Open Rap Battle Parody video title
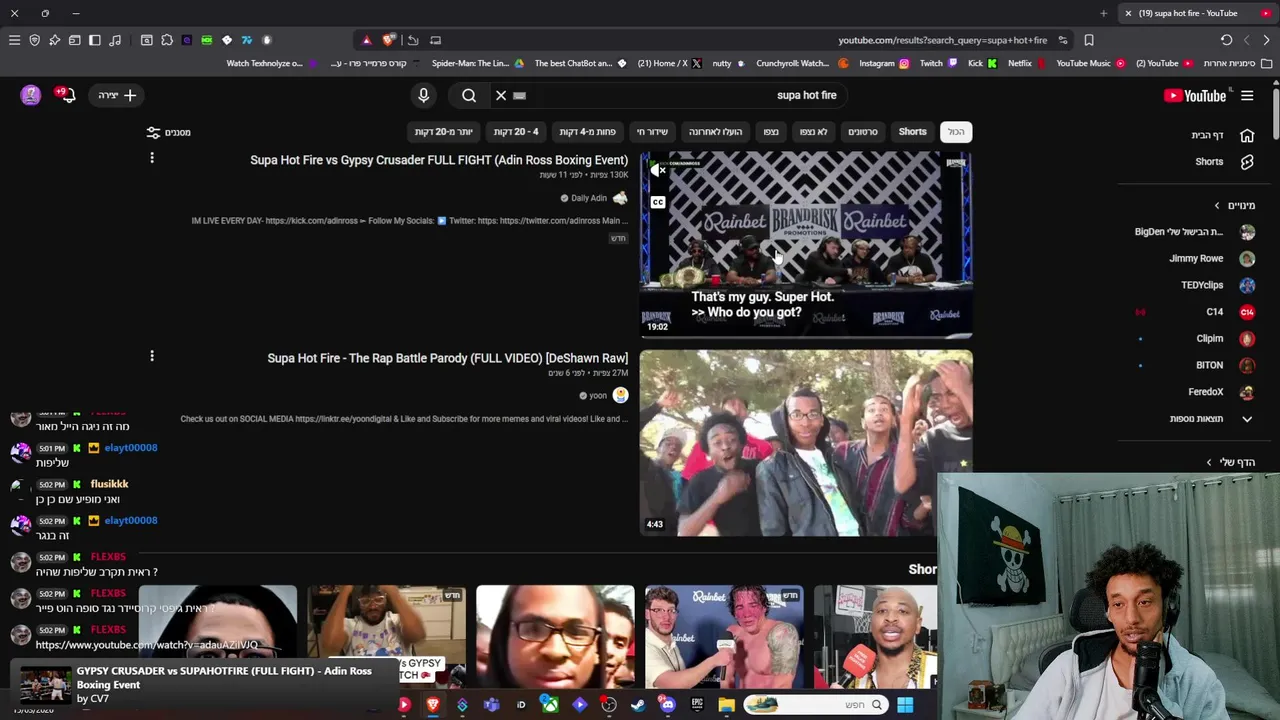 [x=448, y=358]
